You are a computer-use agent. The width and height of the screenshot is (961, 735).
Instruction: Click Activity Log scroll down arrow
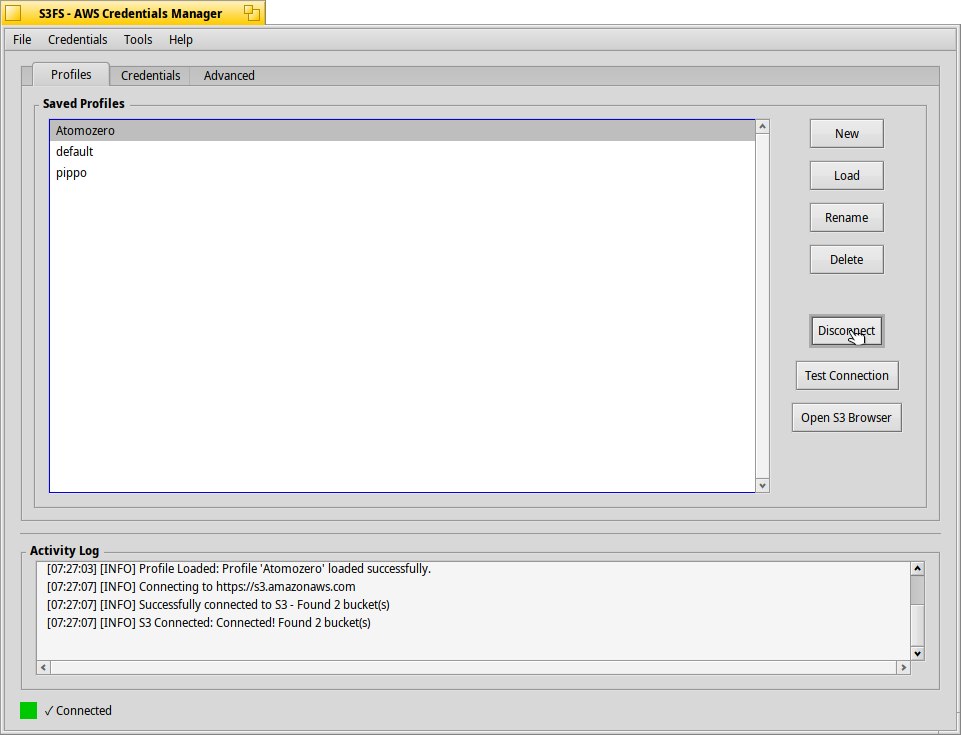pyautogui.click(x=917, y=653)
